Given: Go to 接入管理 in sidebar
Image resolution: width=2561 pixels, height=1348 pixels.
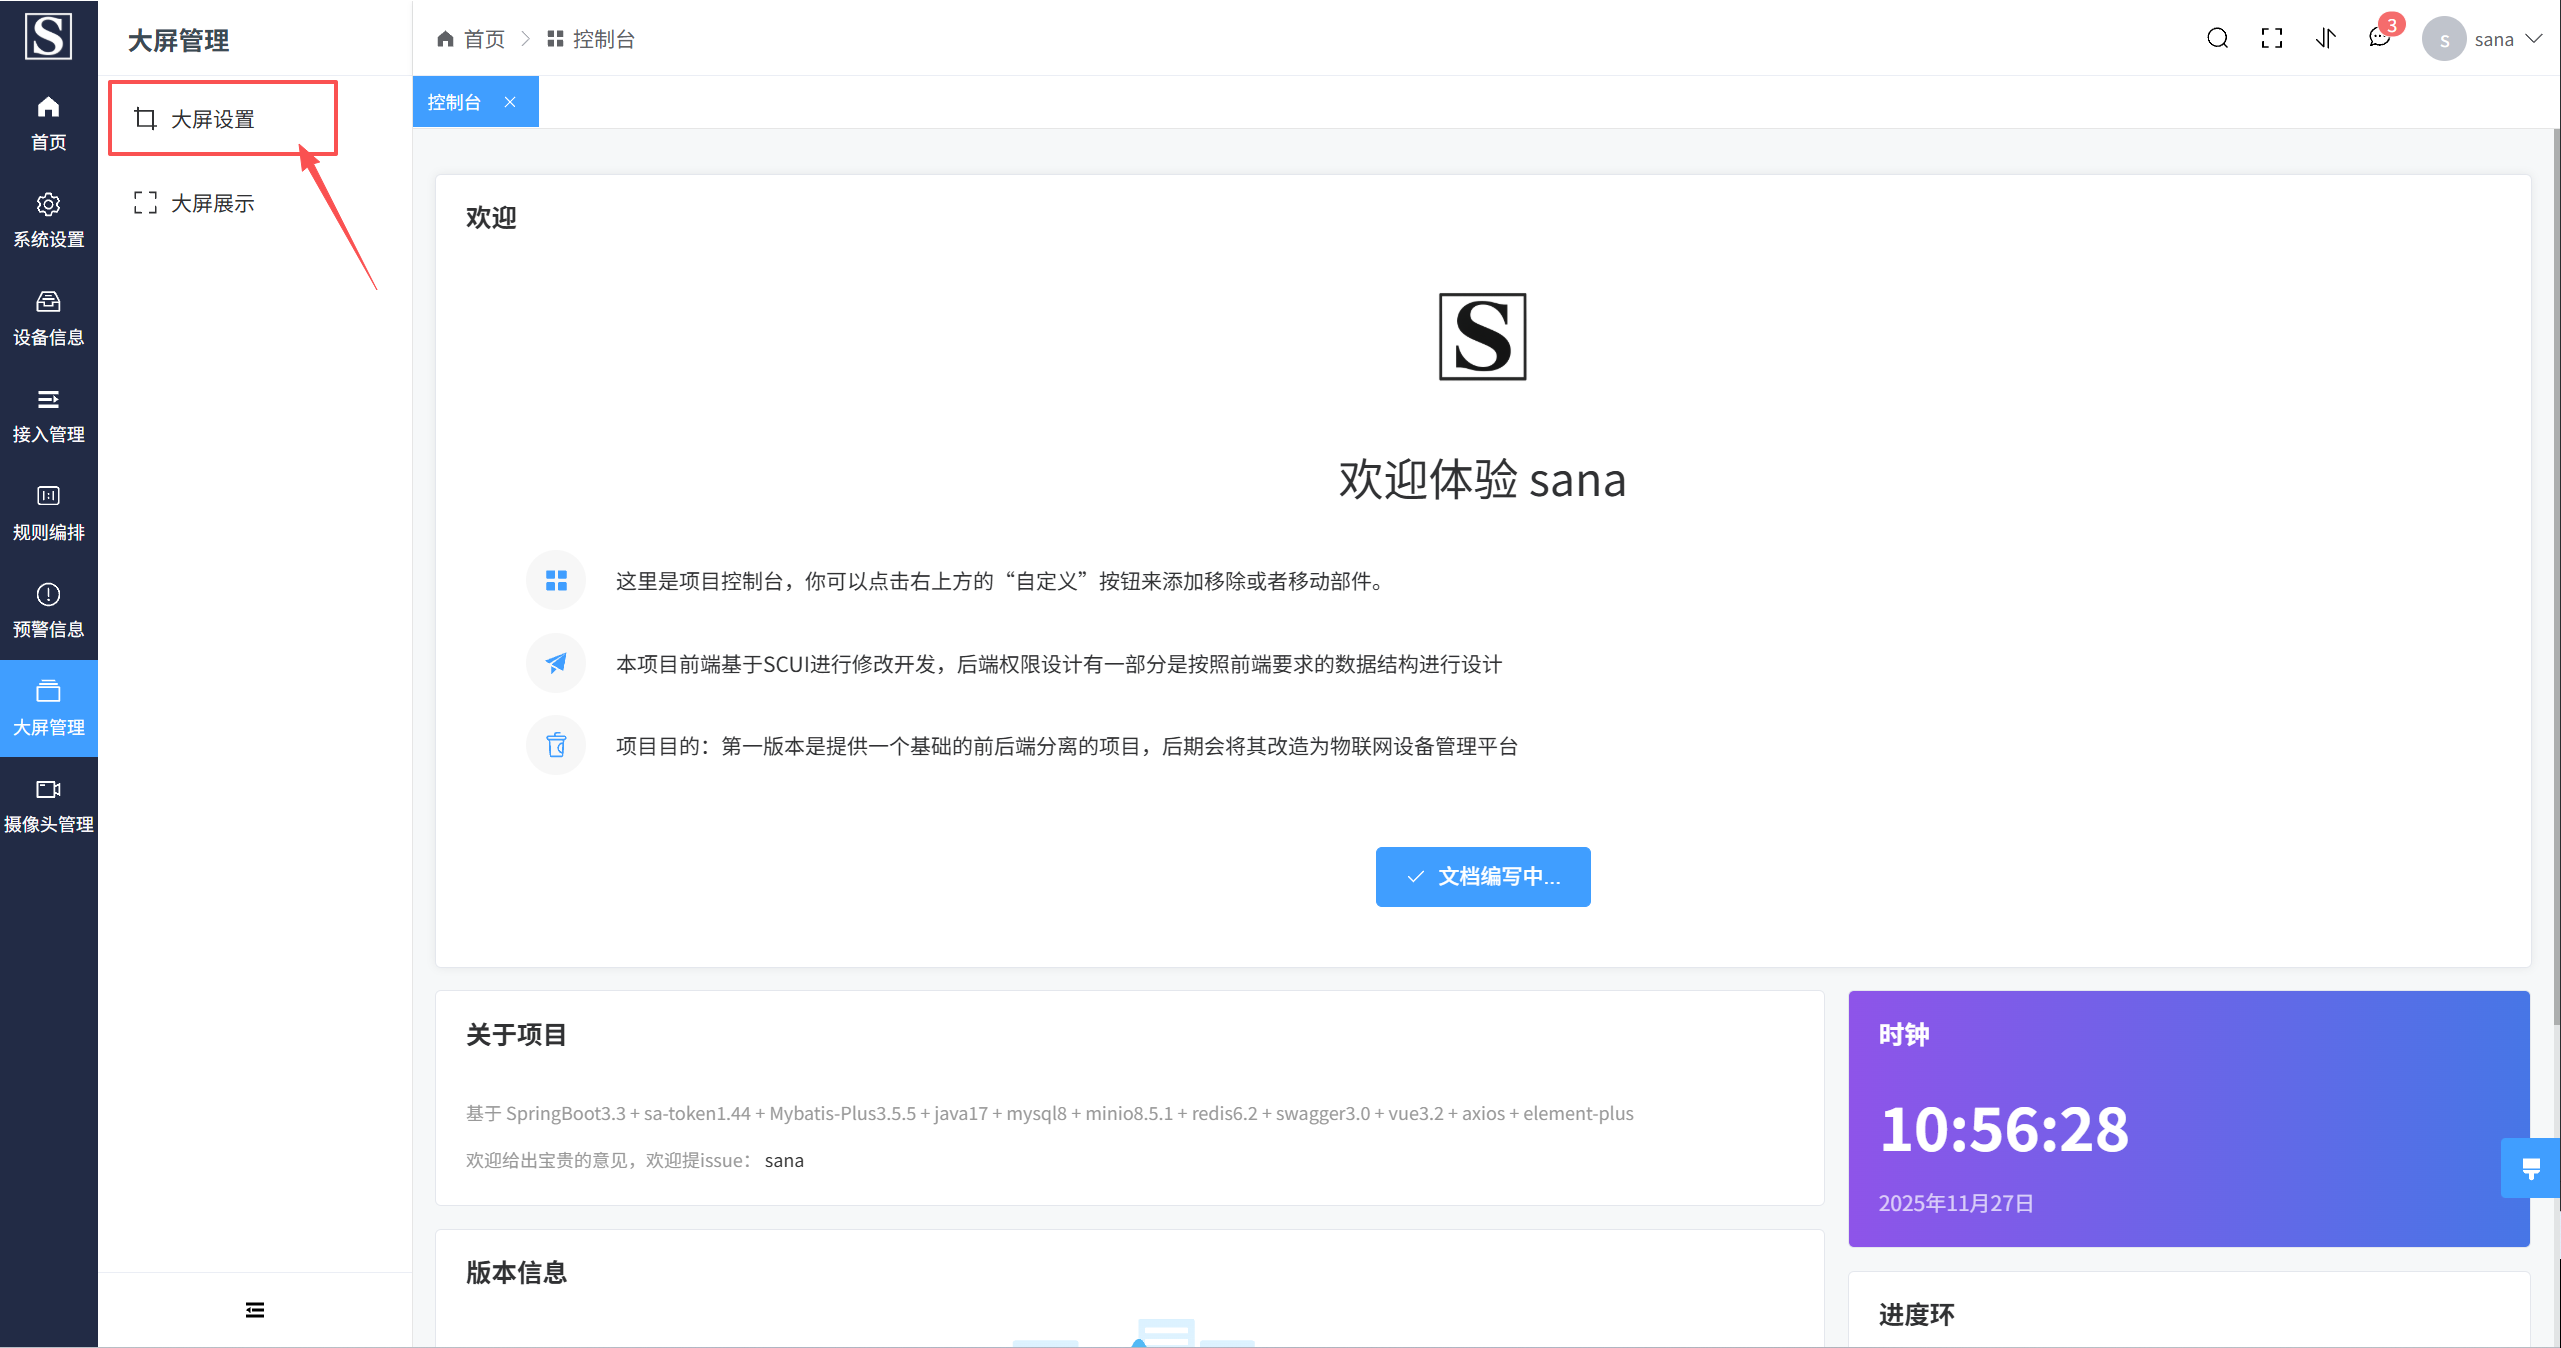Looking at the screenshot, I should (48, 415).
